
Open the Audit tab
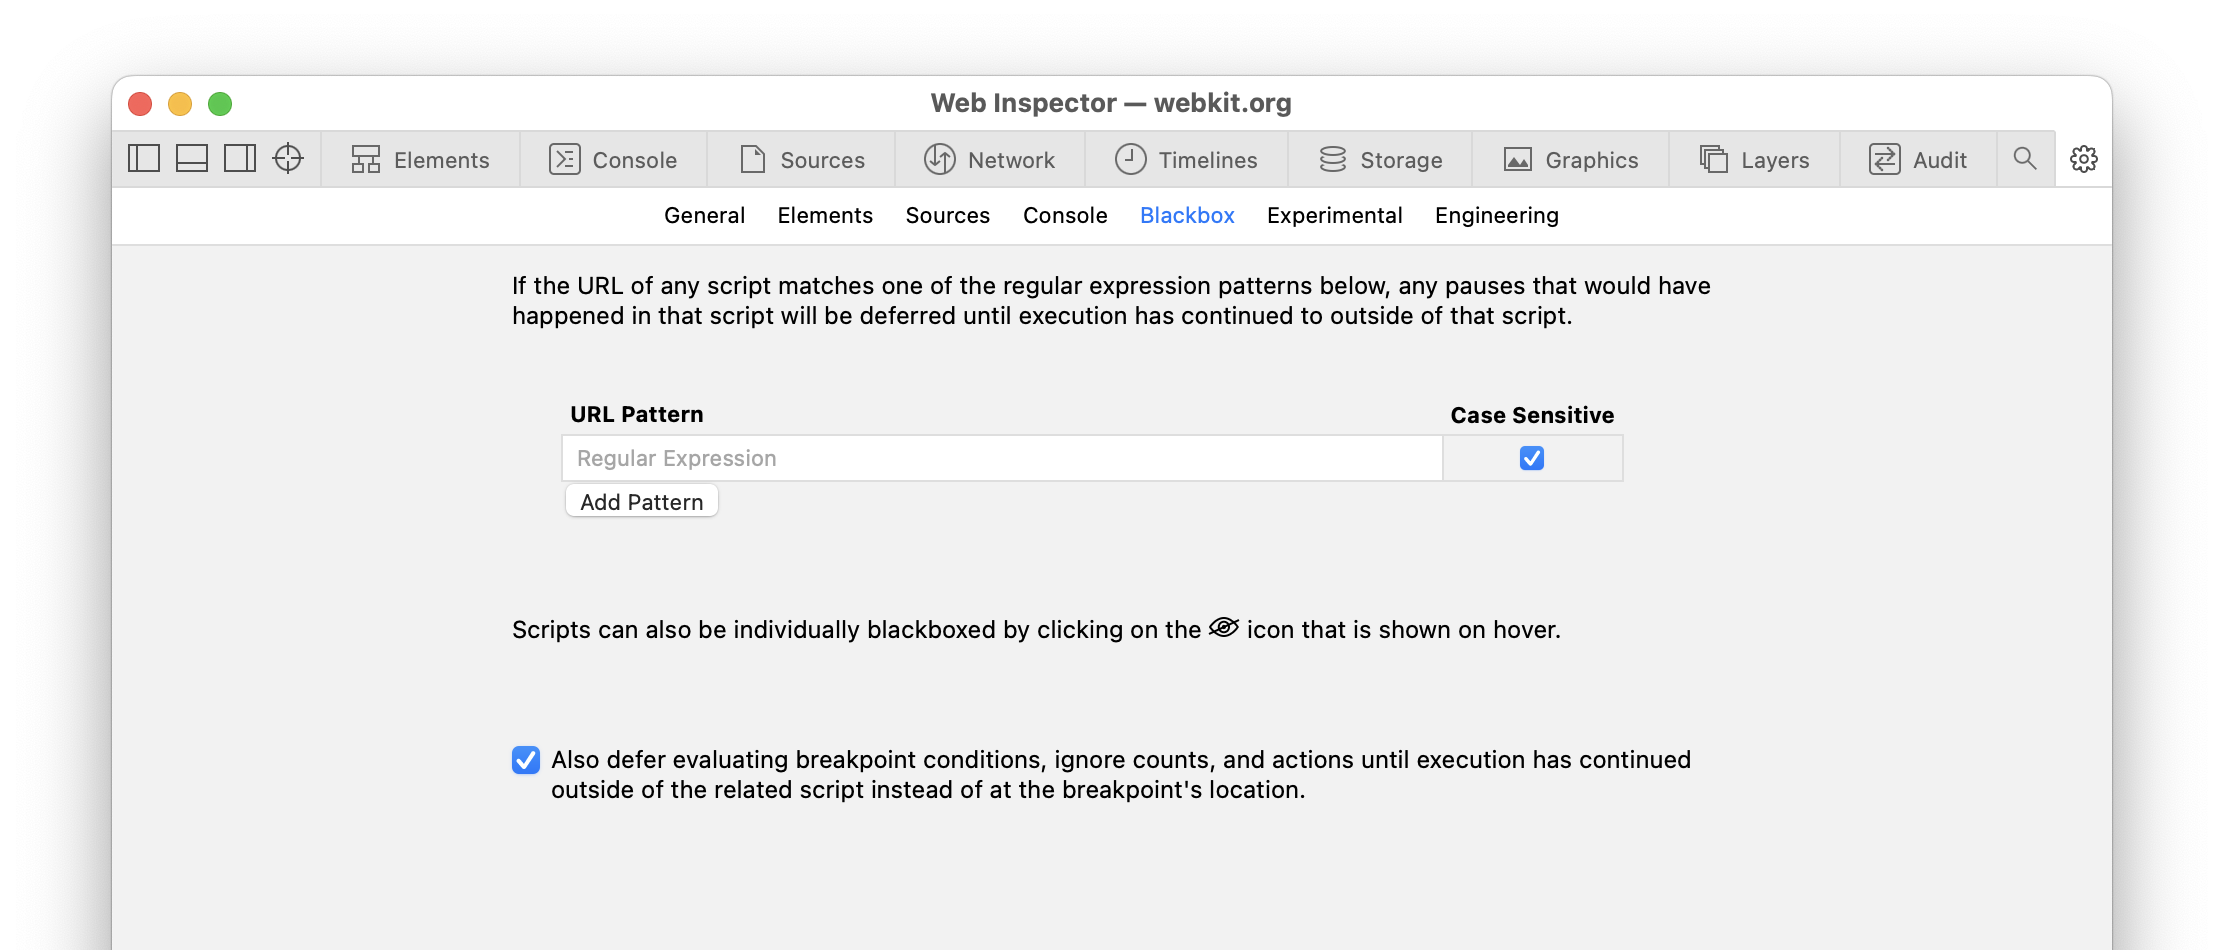[1918, 160]
